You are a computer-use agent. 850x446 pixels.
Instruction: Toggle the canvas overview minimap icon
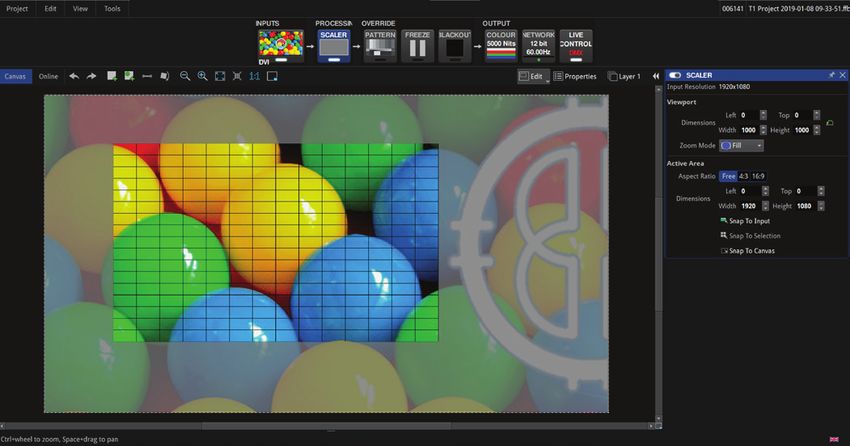(272, 76)
